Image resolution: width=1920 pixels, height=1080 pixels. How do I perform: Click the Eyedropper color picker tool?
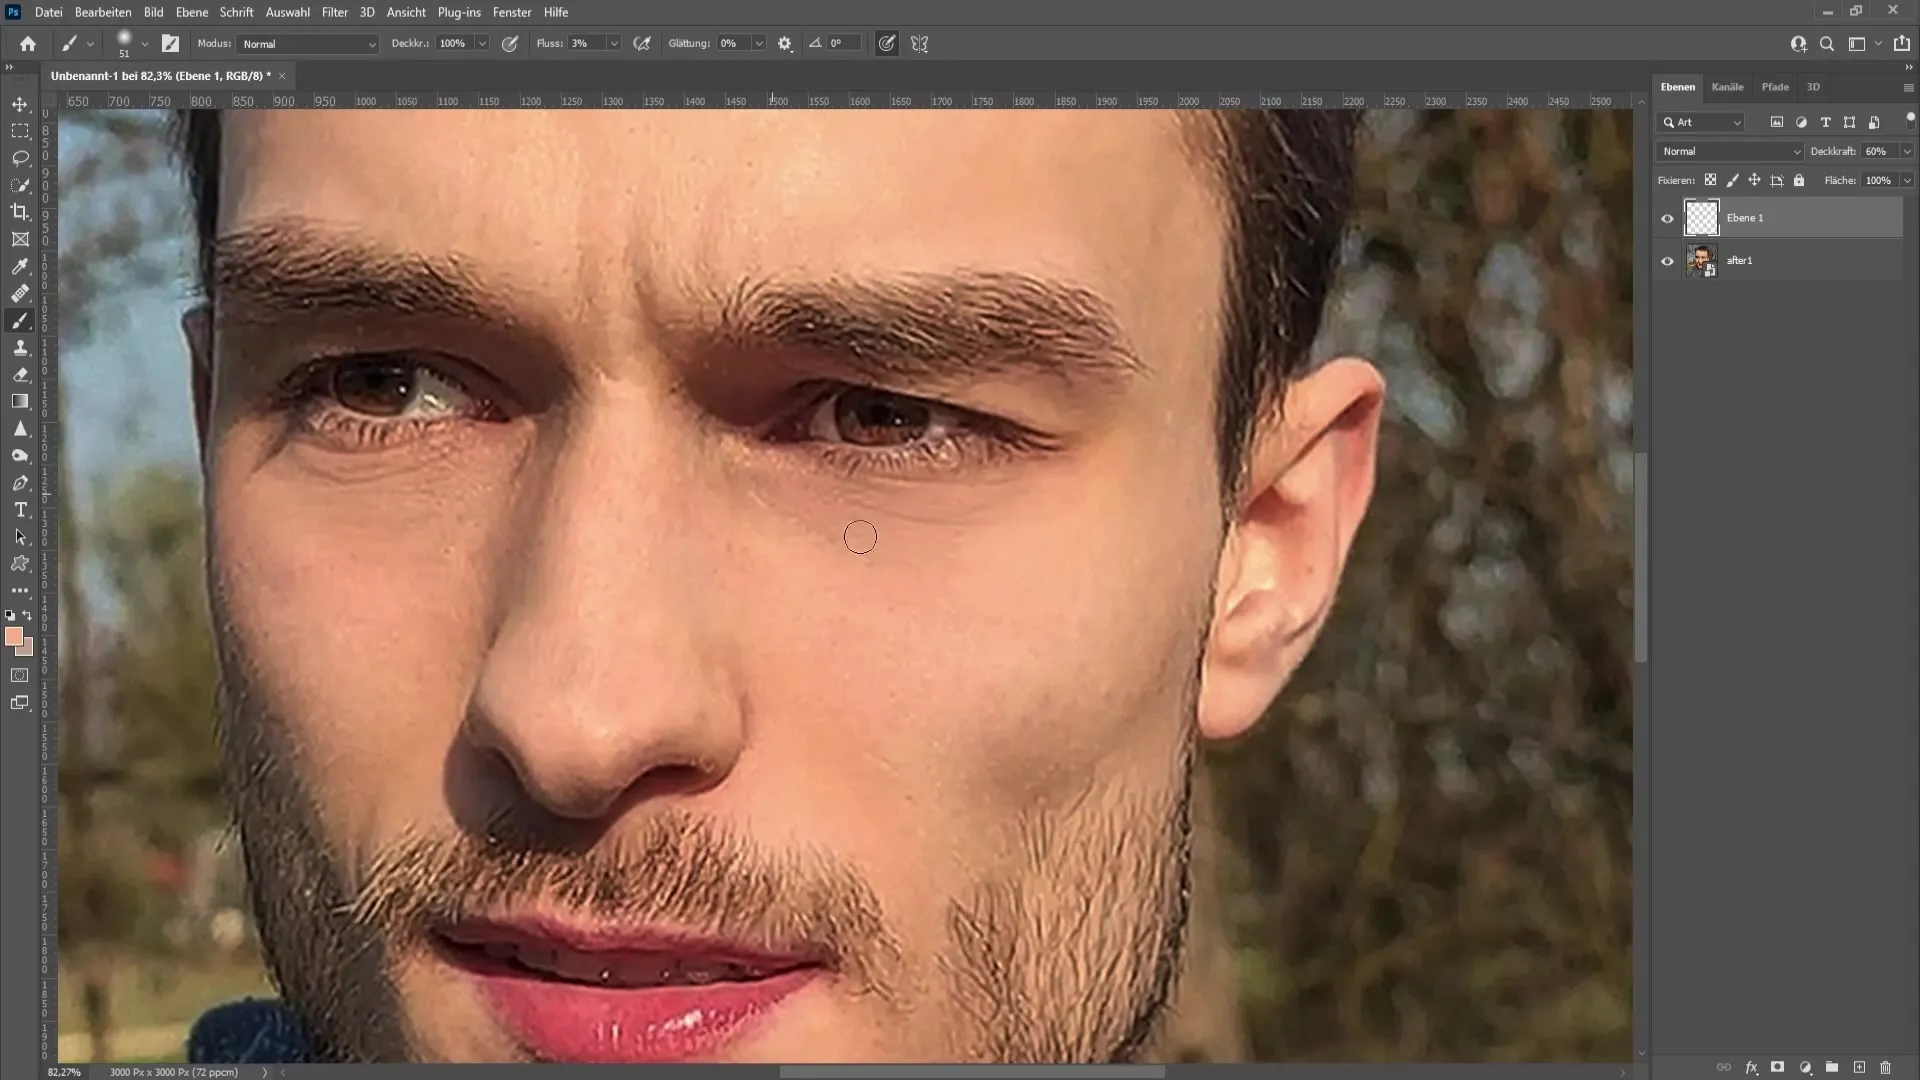click(x=20, y=266)
